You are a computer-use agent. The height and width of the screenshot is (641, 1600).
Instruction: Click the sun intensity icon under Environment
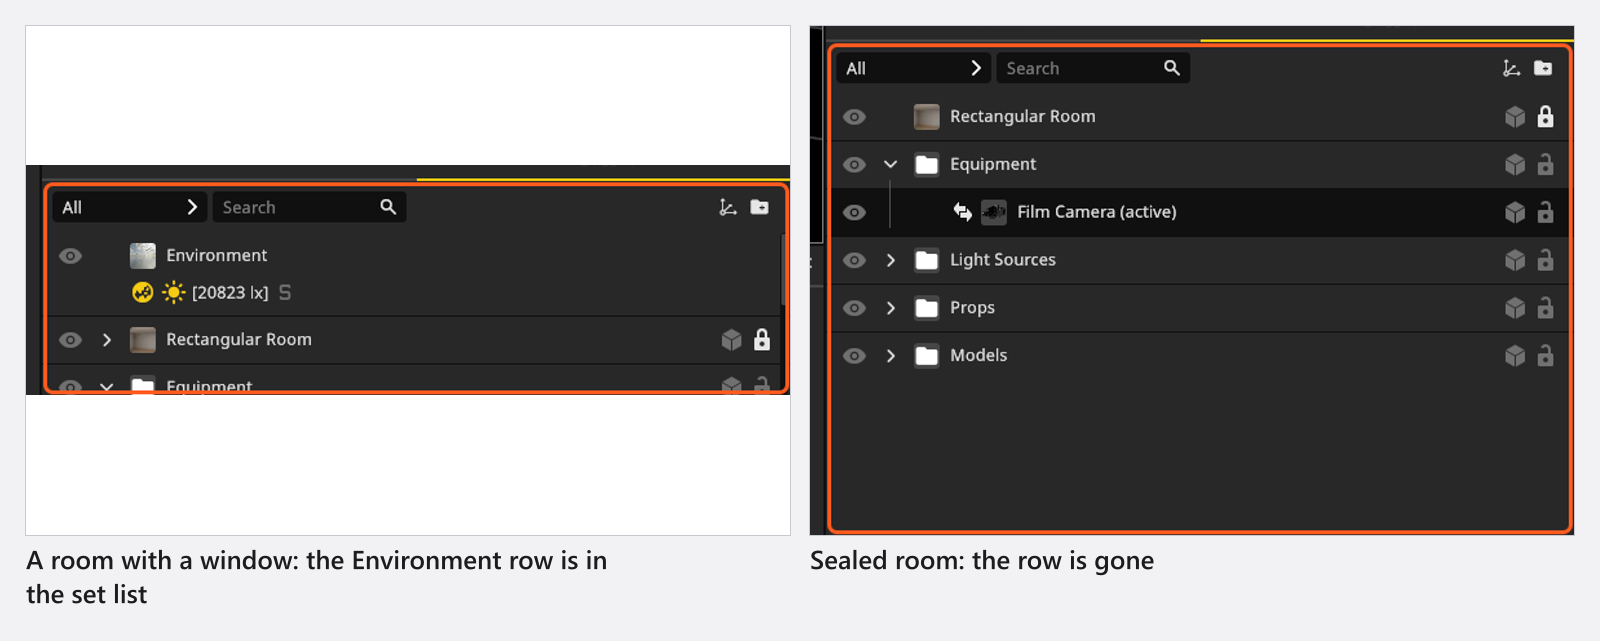pyautogui.click(x=174, y=293)
